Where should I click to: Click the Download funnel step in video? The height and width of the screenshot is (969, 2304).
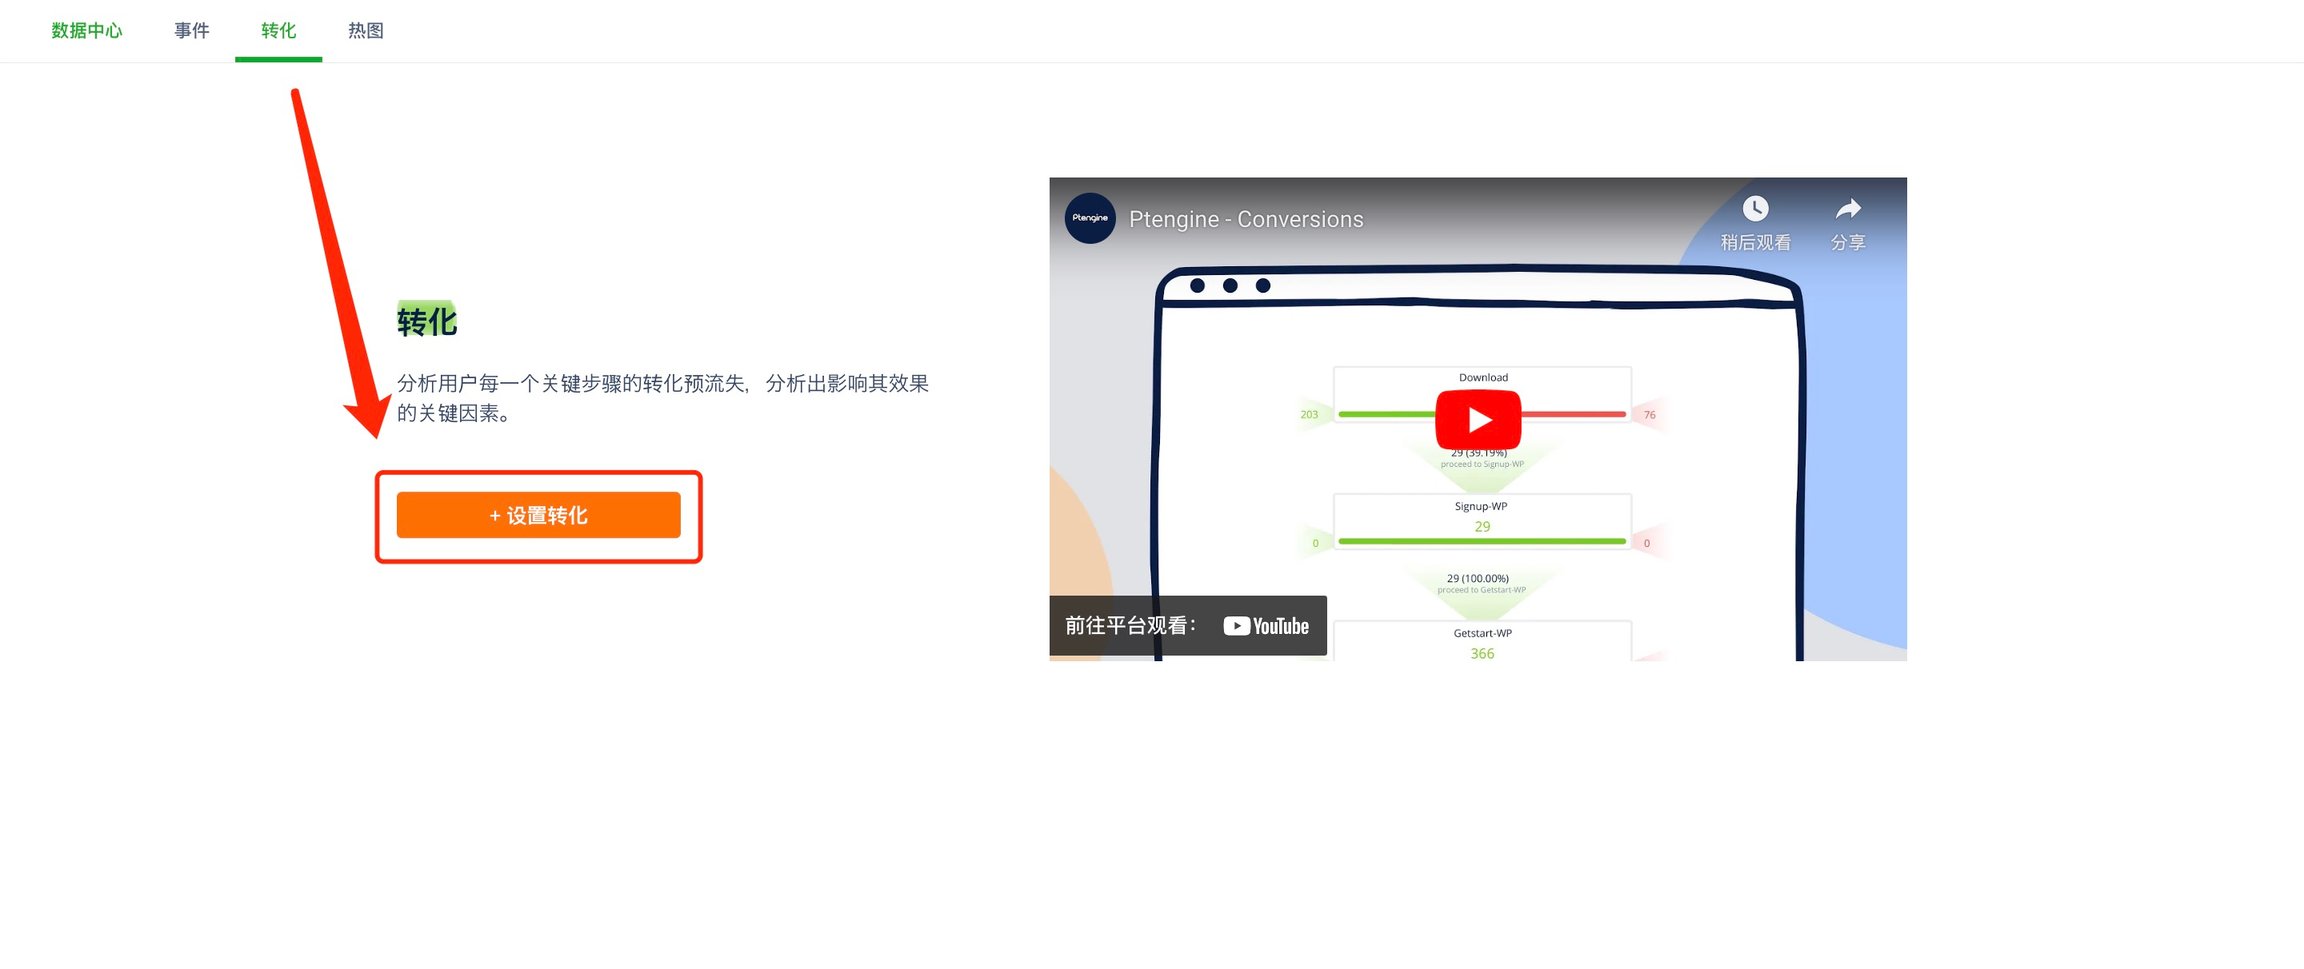pyautogui.click(x=1483, y=378)
